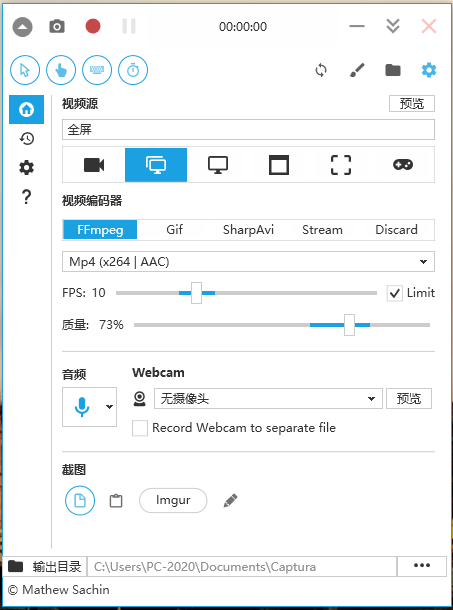Open recent recordings history tab
The height and width of the screenshot is (610, 453).
tap(26, 138)
